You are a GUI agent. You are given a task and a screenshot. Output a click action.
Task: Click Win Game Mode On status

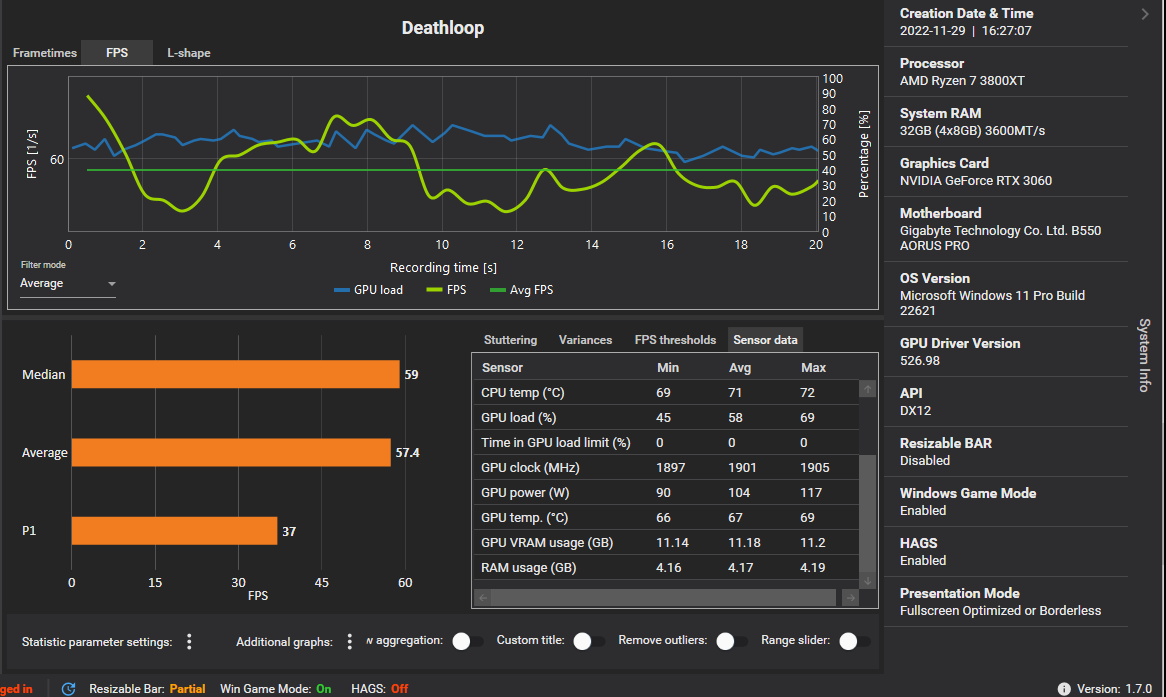point(276,689)
